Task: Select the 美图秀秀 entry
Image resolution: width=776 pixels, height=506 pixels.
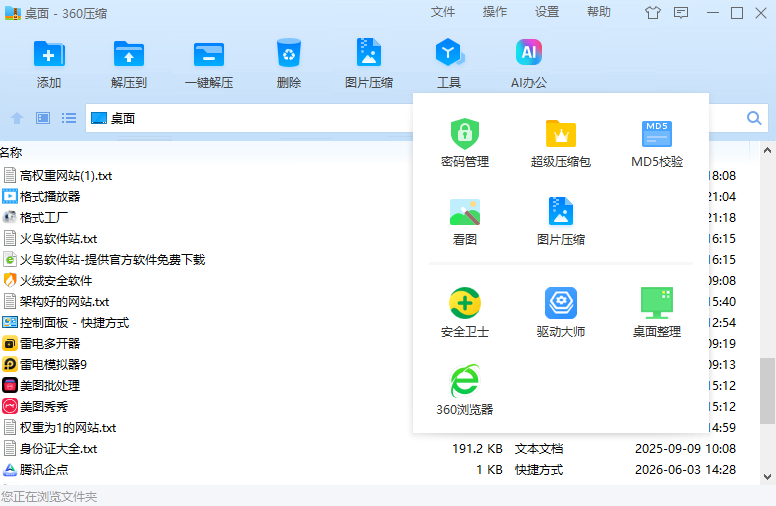Action: [x=36, y=406]
